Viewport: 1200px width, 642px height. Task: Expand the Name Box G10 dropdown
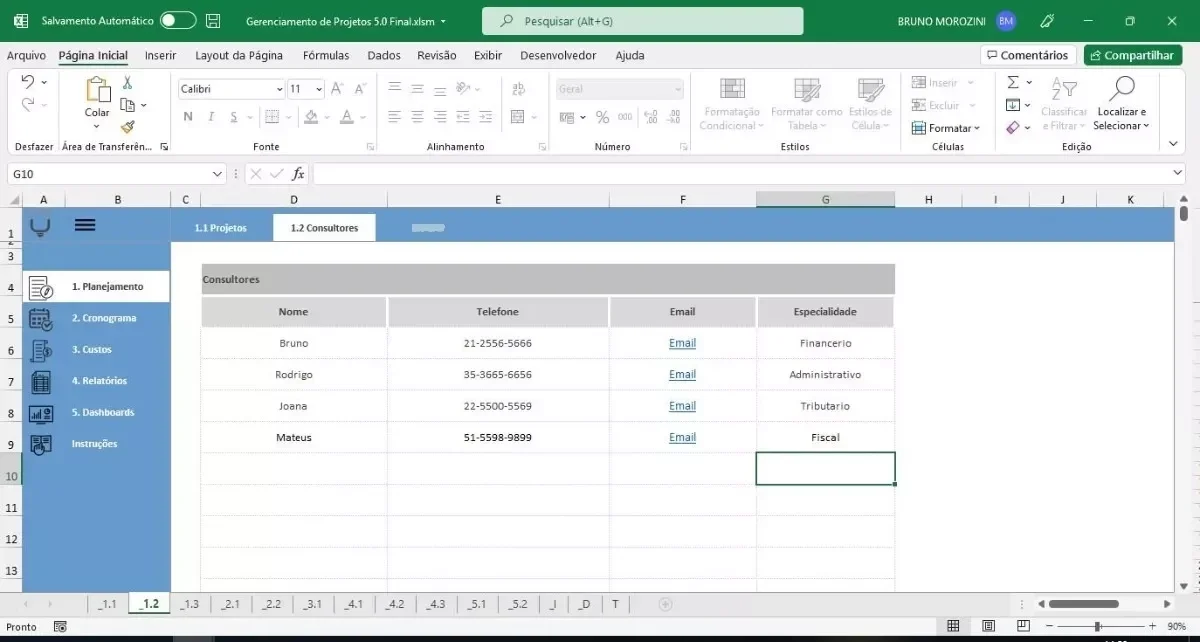pyautogui.click(x=218, y=174)
